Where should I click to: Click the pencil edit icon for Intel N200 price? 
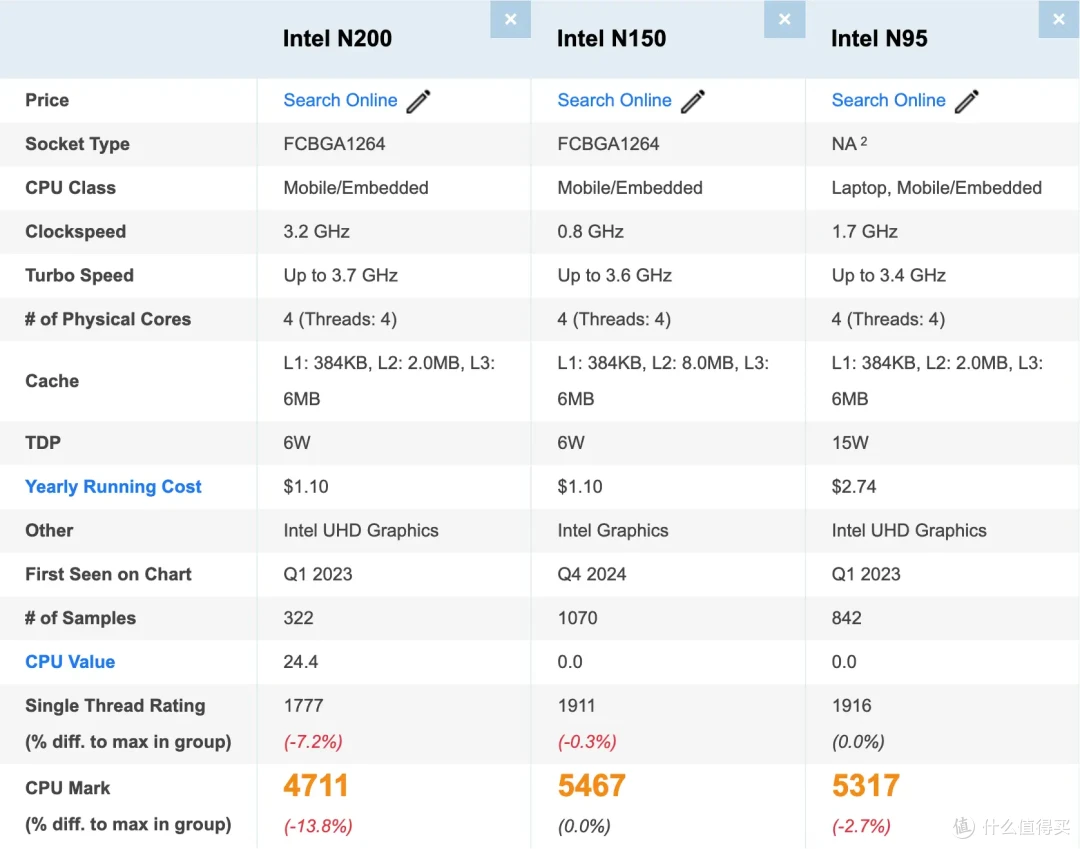[x=419, y=101]
